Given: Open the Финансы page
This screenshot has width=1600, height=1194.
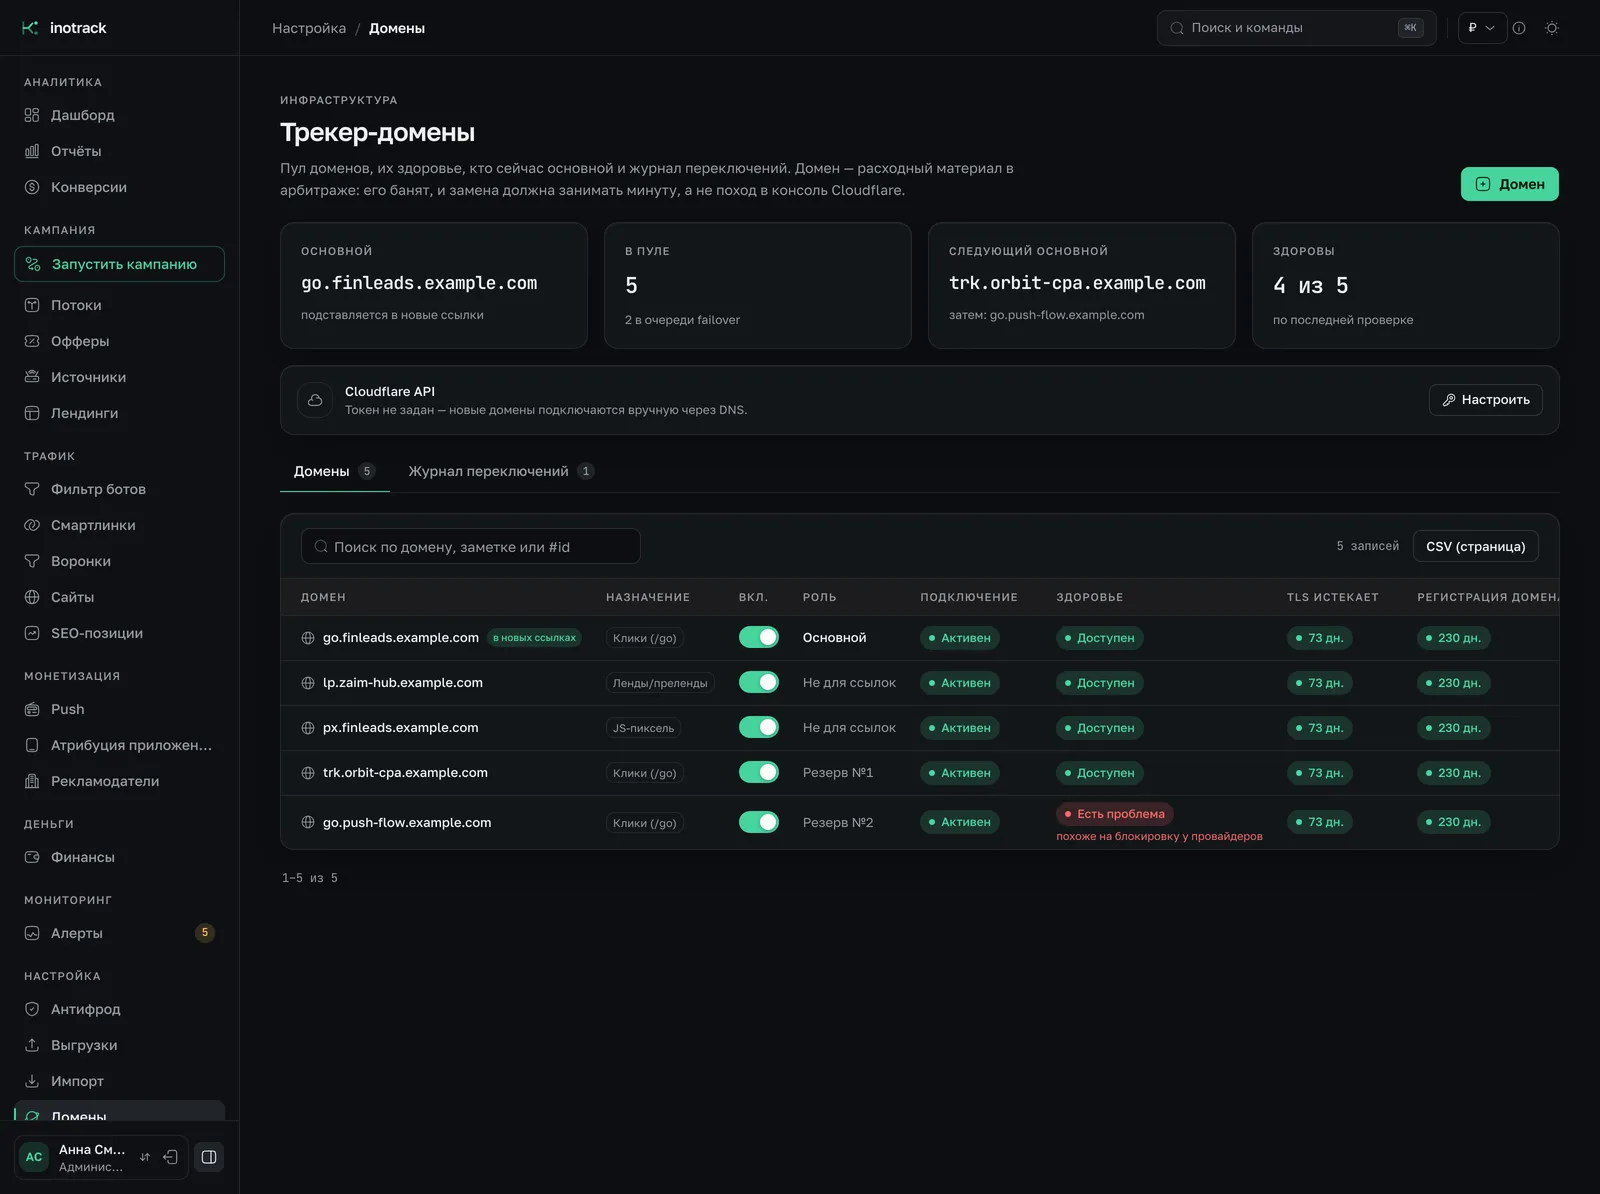Looking at the screenshot, I should (119, 857).
